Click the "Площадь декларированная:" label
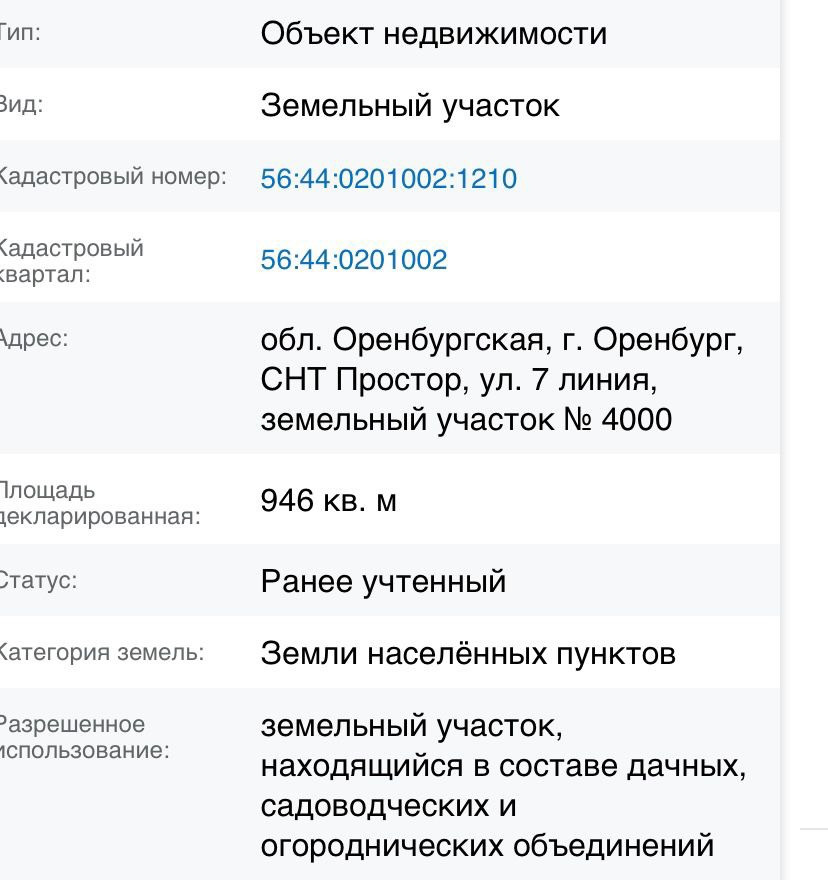Image resolution: width=828 pixels, height=880 pixels. (98, 503)
